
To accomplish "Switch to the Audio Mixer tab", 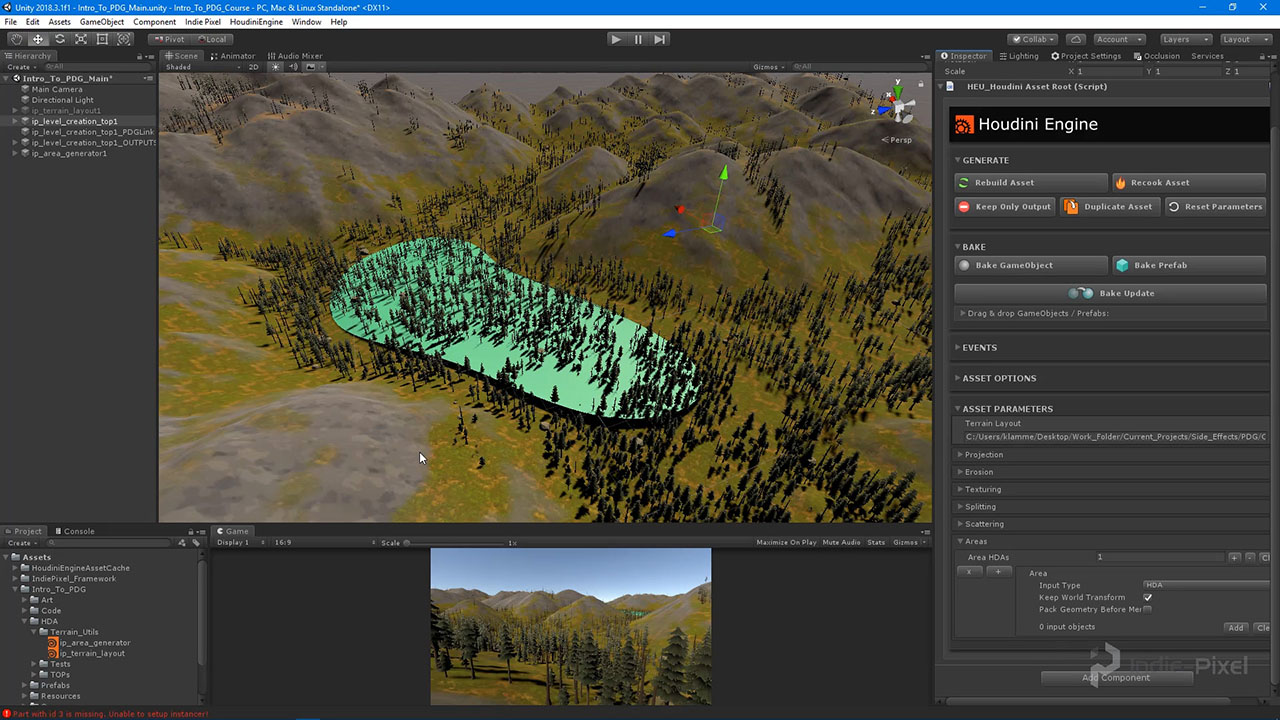I will (295, 56).
